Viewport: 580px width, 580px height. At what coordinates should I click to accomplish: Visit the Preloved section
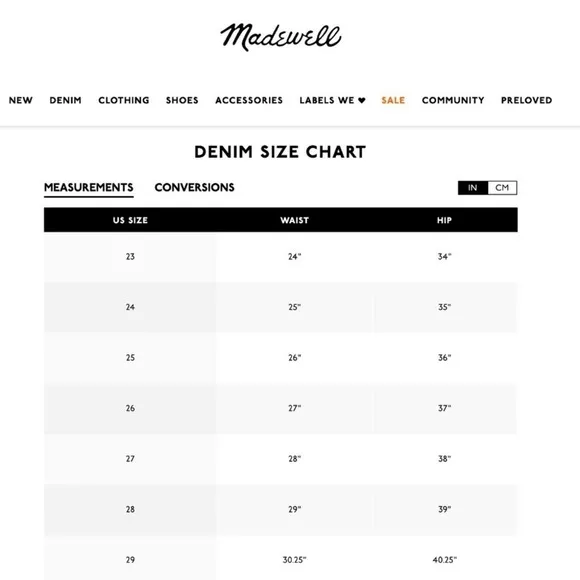pyautogui.click(x=526, y=100)
